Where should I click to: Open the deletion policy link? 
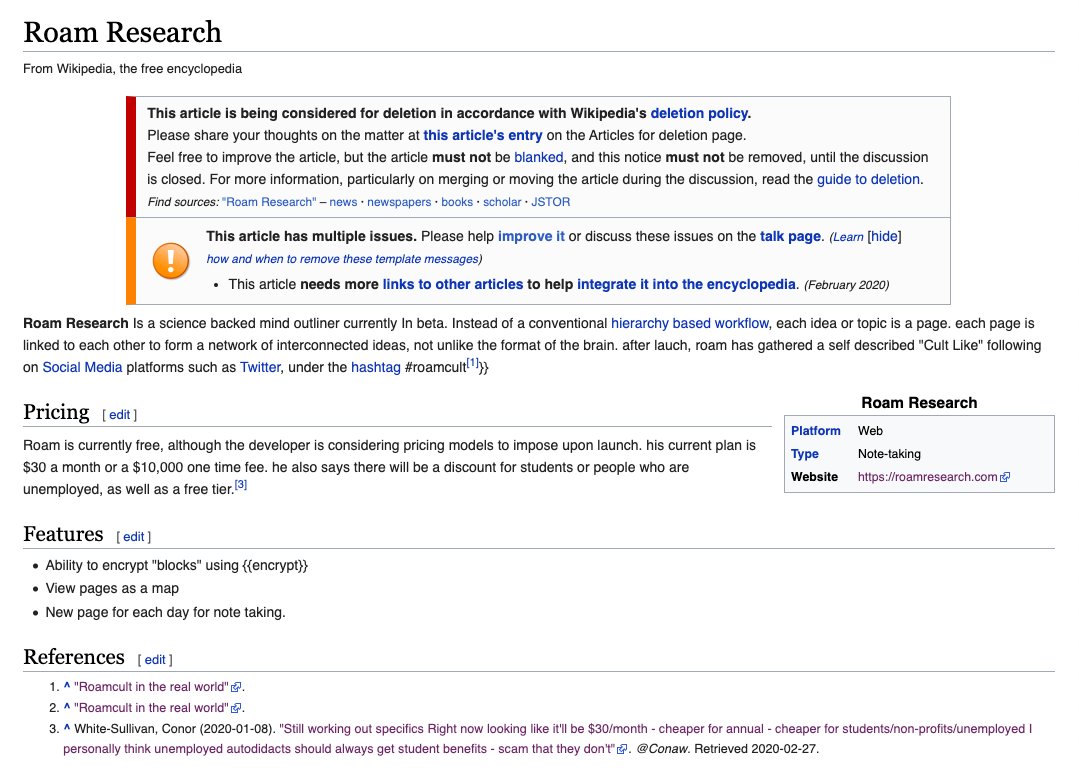pos(699,114)
